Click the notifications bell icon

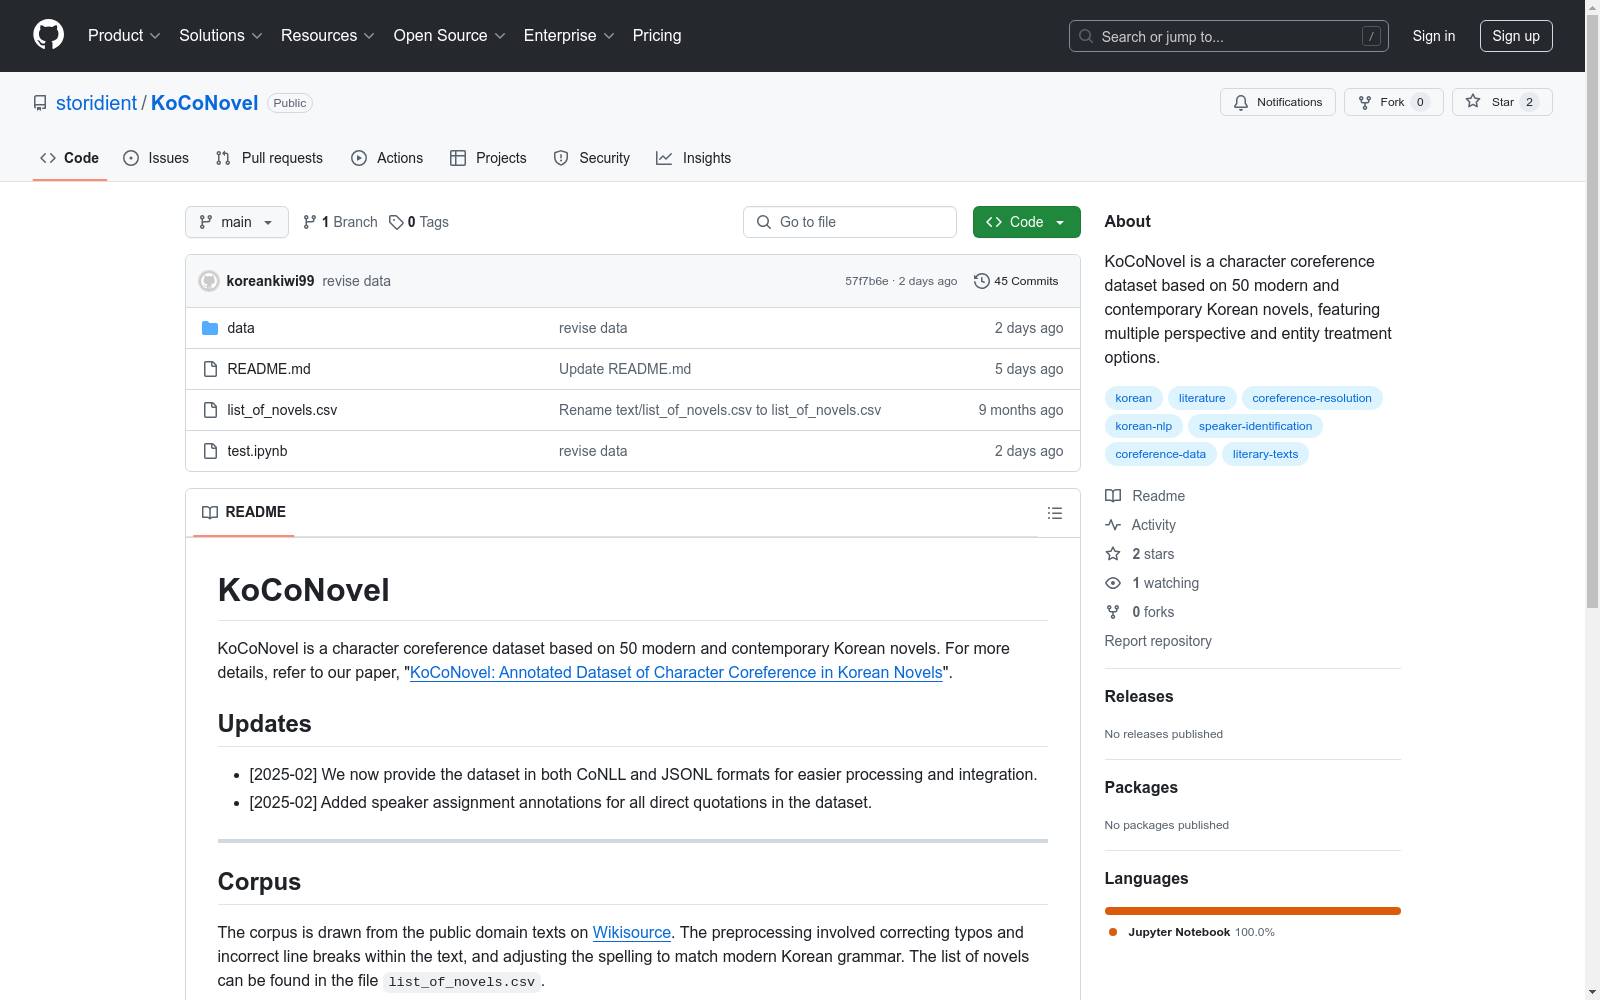pyautogui.click(x=1241, y=102)
